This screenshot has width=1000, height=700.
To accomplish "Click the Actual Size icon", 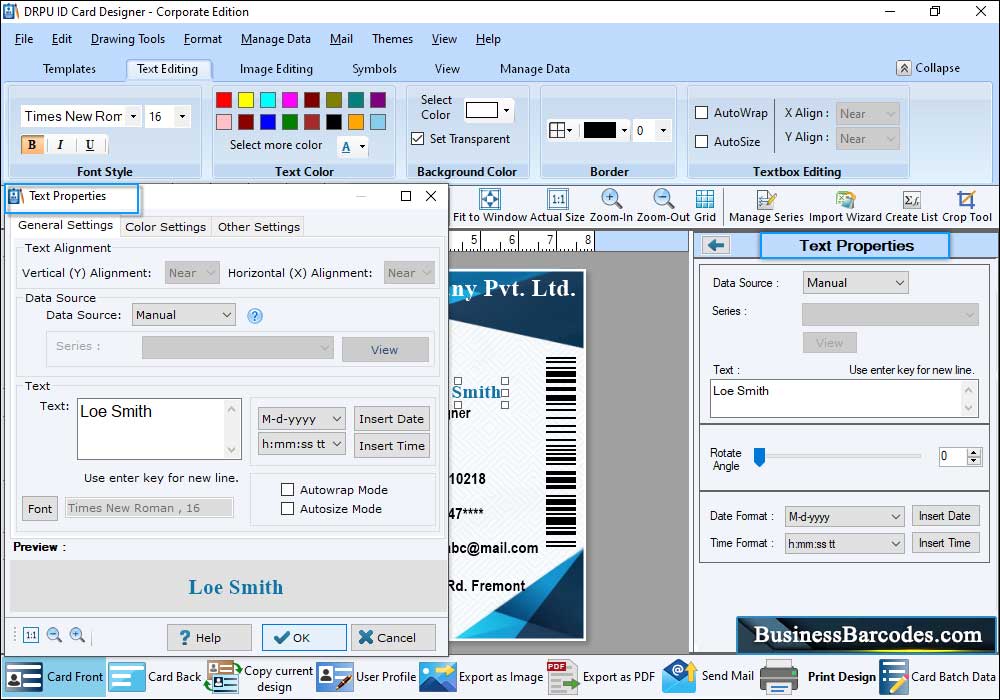I will (557, 199).
